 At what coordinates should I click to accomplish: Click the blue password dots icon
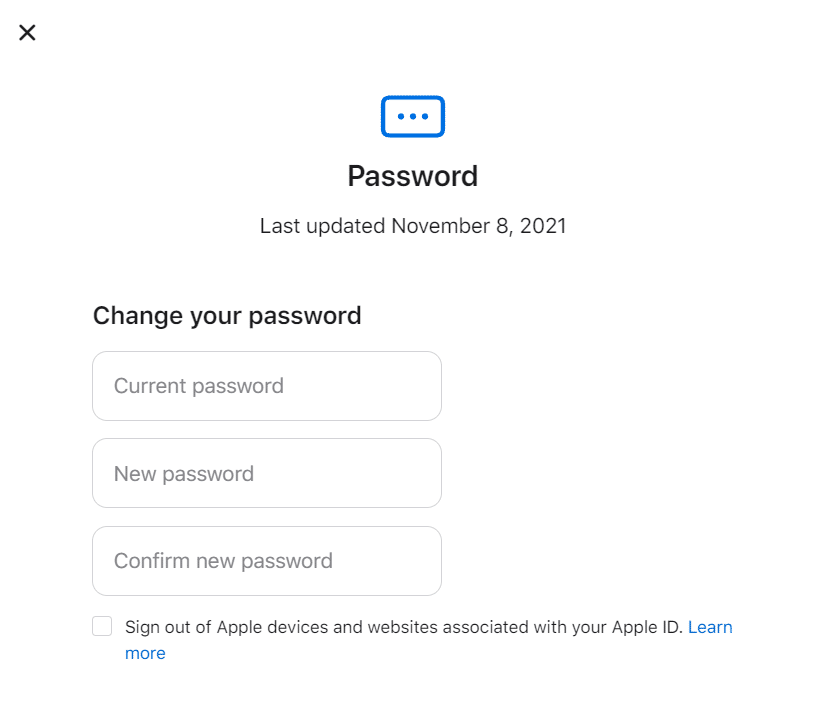(x=413, y=117)
